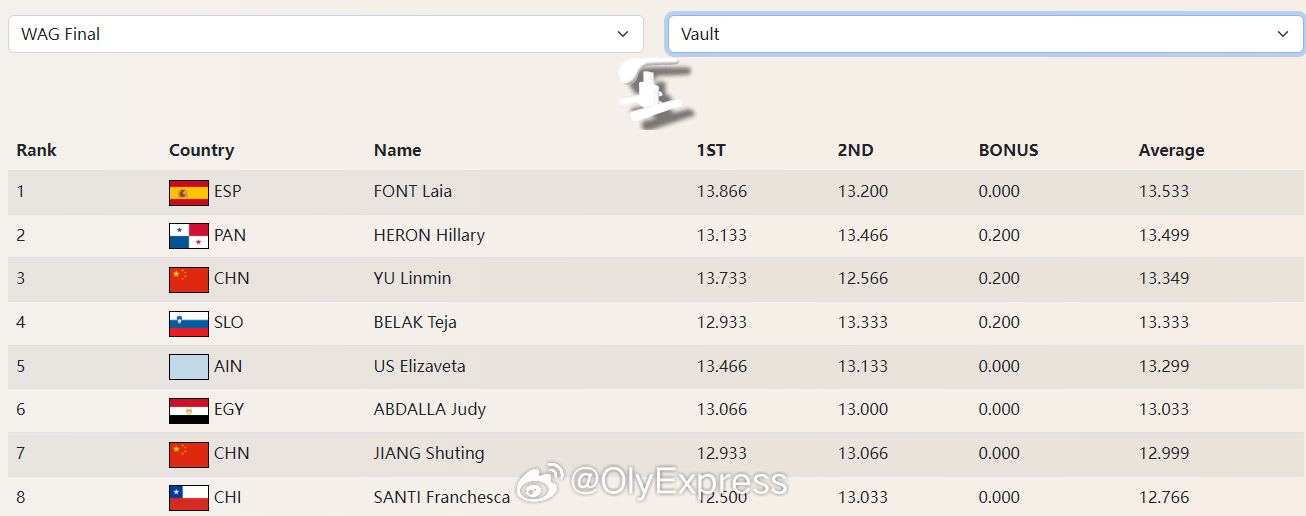Image resolution: width=1306 pixels, height=516 pixels.
Task: Click the Spain flag icon
Action: click(x=188, y=192)
